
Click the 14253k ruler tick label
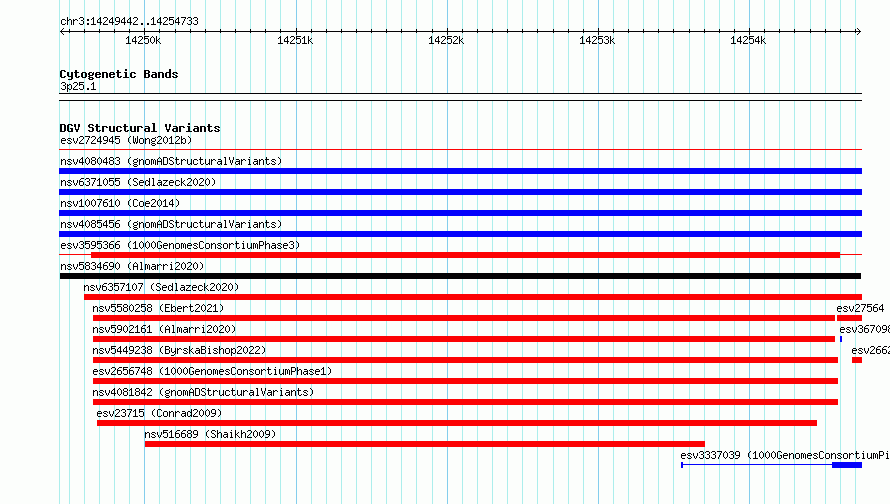click(597, 40)
